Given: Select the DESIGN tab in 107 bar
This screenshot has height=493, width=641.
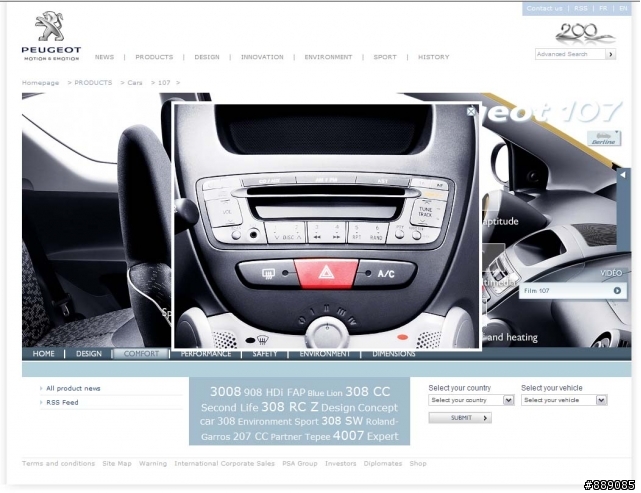Looking at the screenshot, I should point(89,354).
